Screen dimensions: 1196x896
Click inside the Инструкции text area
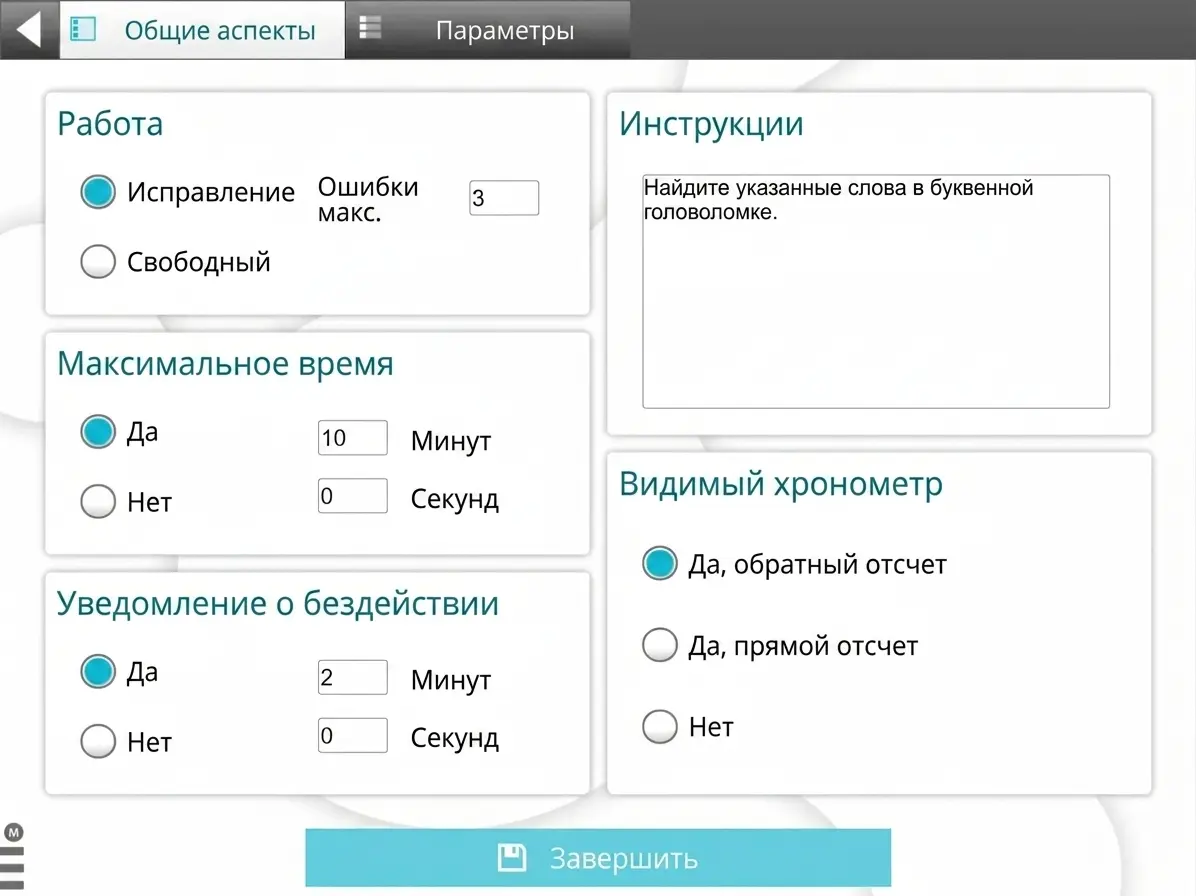pos(876,291)
